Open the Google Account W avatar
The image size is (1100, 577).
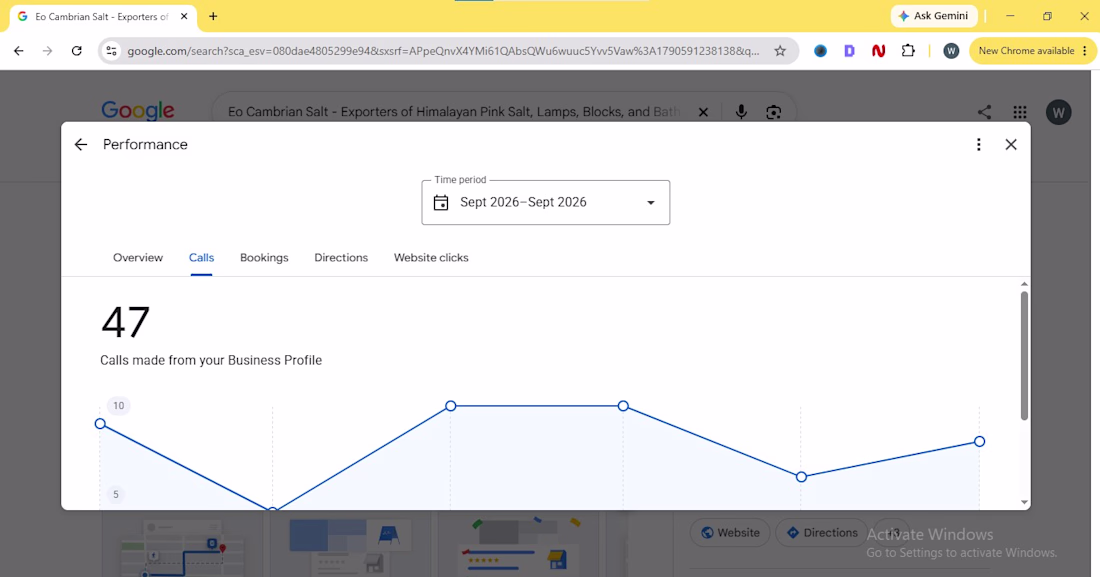[1059, 112]
